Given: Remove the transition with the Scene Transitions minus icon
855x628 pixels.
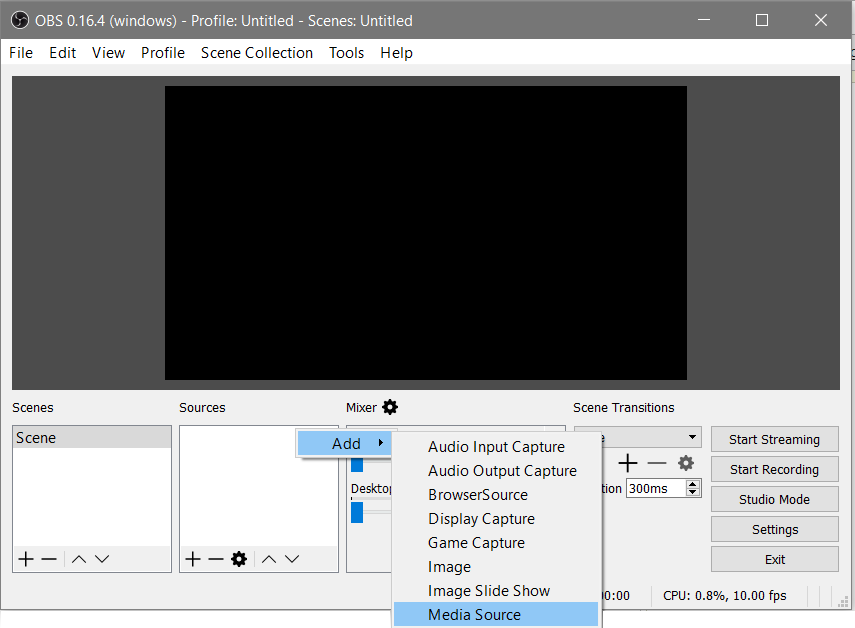Looking at the screenshot, I should coord(657,463).
